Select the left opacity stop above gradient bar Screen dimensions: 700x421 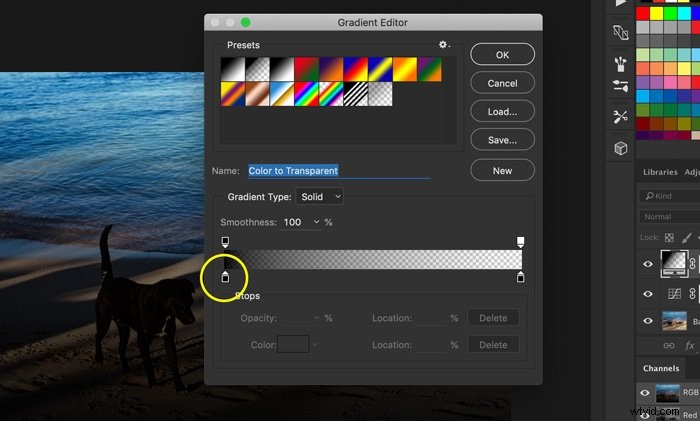pyautogui.click(x=225, y=242)
